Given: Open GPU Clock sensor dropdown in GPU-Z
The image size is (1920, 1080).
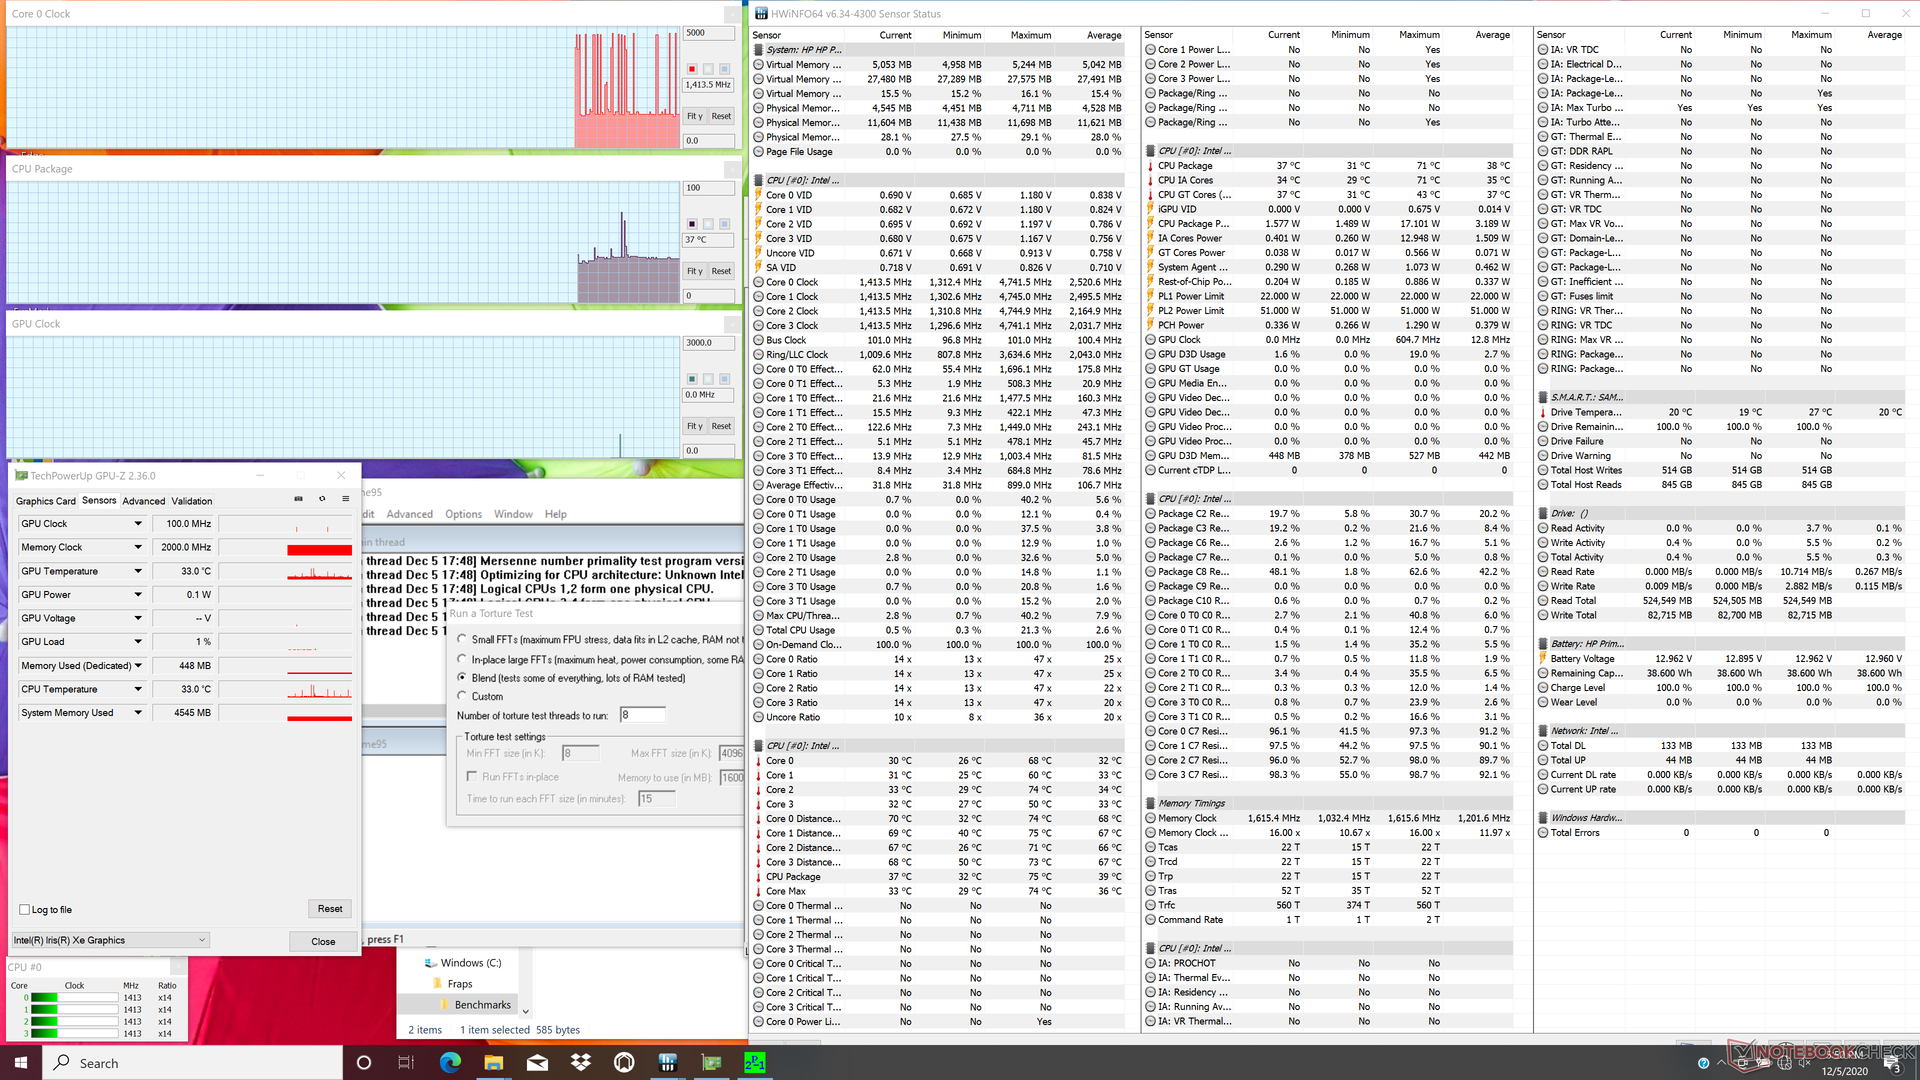Looking at the screenshot, I should (x=138, y=524).
